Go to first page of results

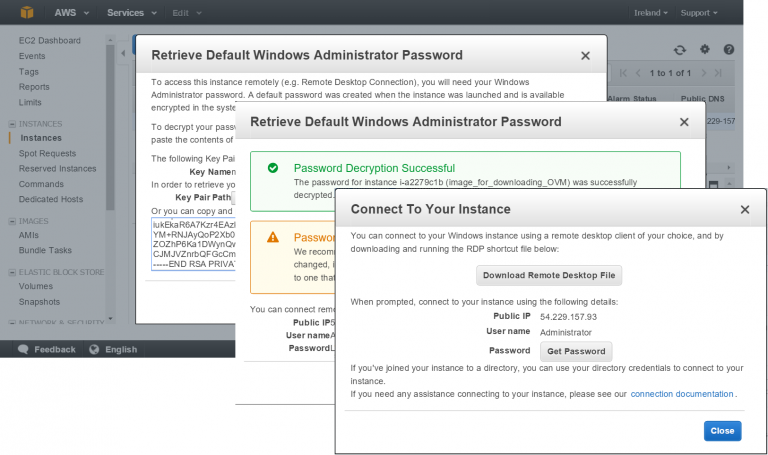point(623,73)
